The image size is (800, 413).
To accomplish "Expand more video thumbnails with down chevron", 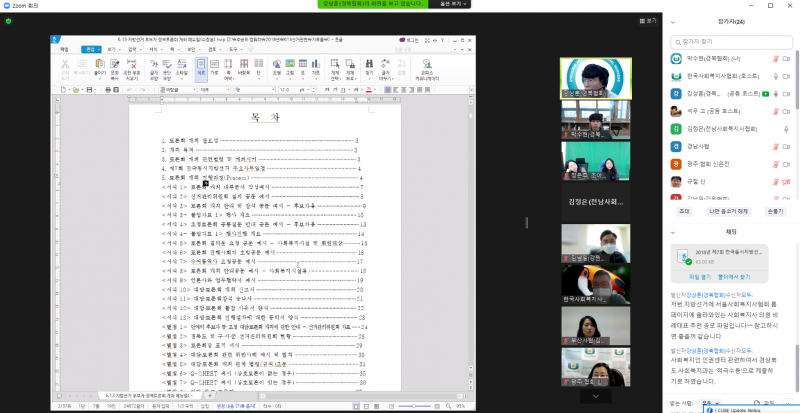I will 595,396.
